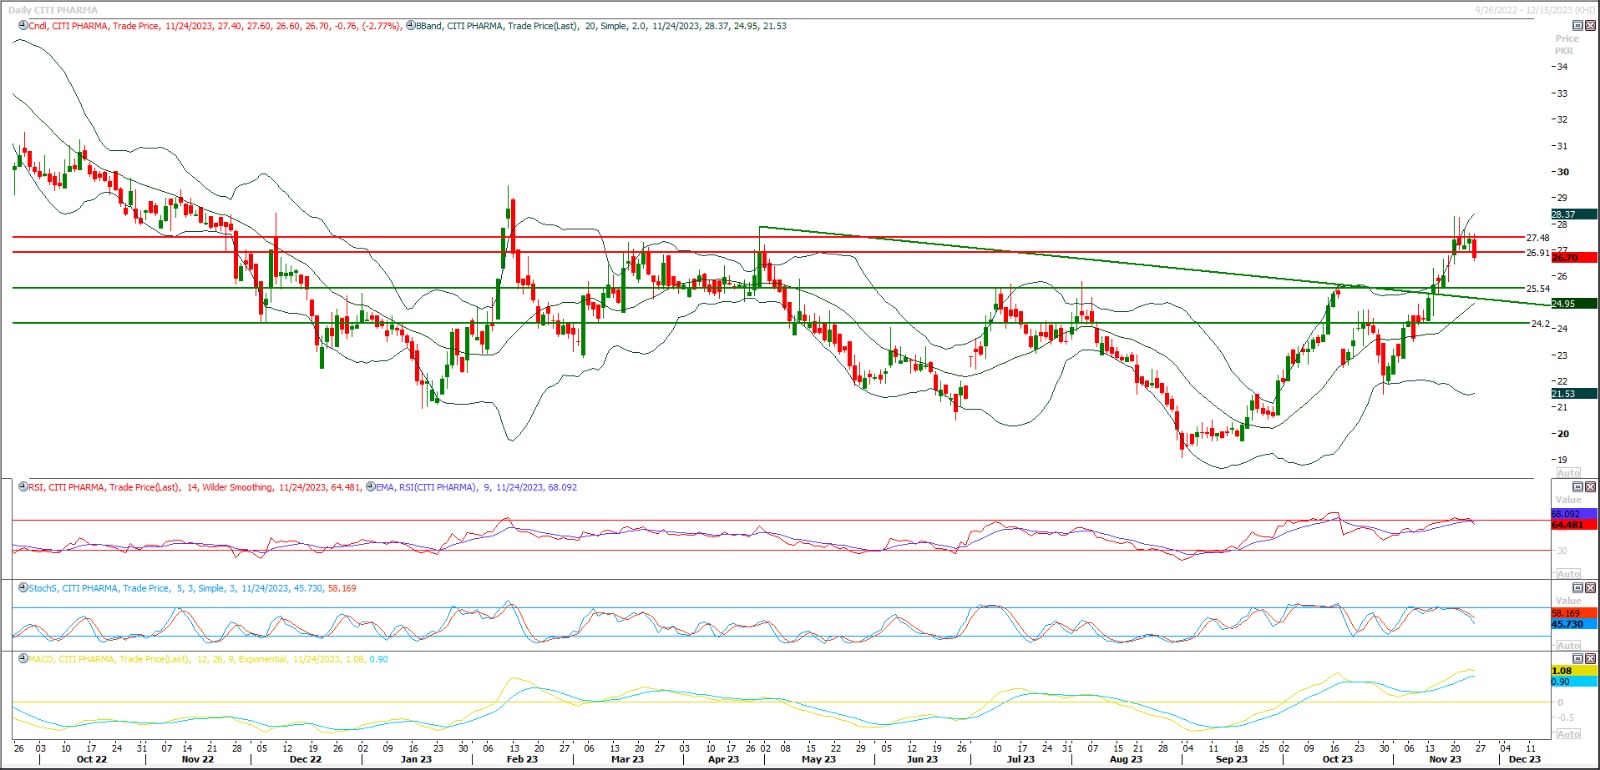Click the clock icon beside StochS label
1600x770 pixels.
[x=23, y=588]
